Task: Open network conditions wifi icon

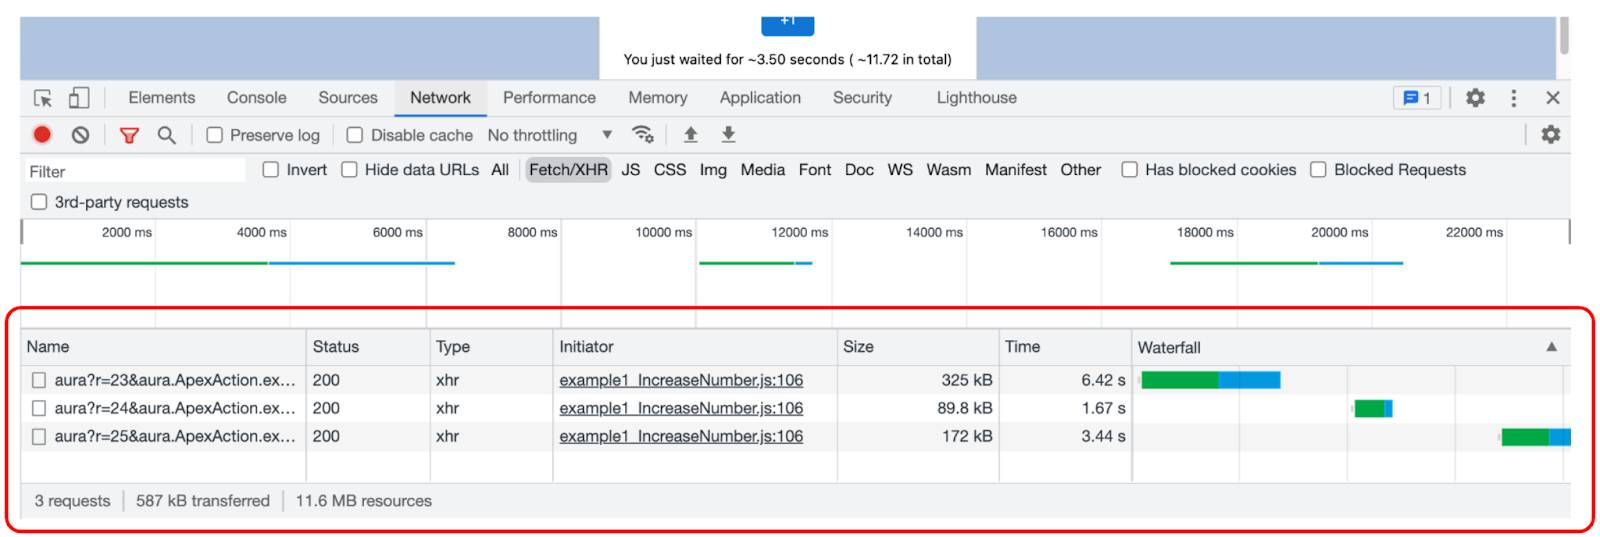Action: coord(642,134)
